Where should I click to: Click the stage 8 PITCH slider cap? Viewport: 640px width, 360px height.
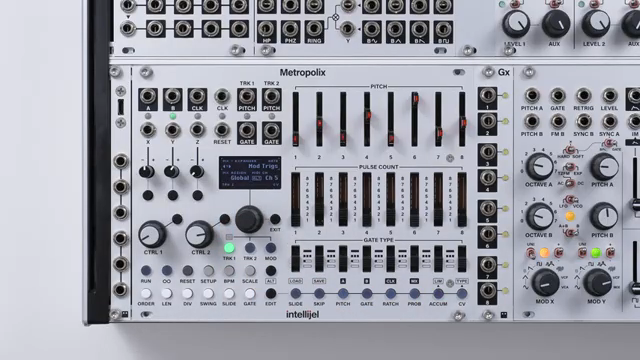pos(463,122)
